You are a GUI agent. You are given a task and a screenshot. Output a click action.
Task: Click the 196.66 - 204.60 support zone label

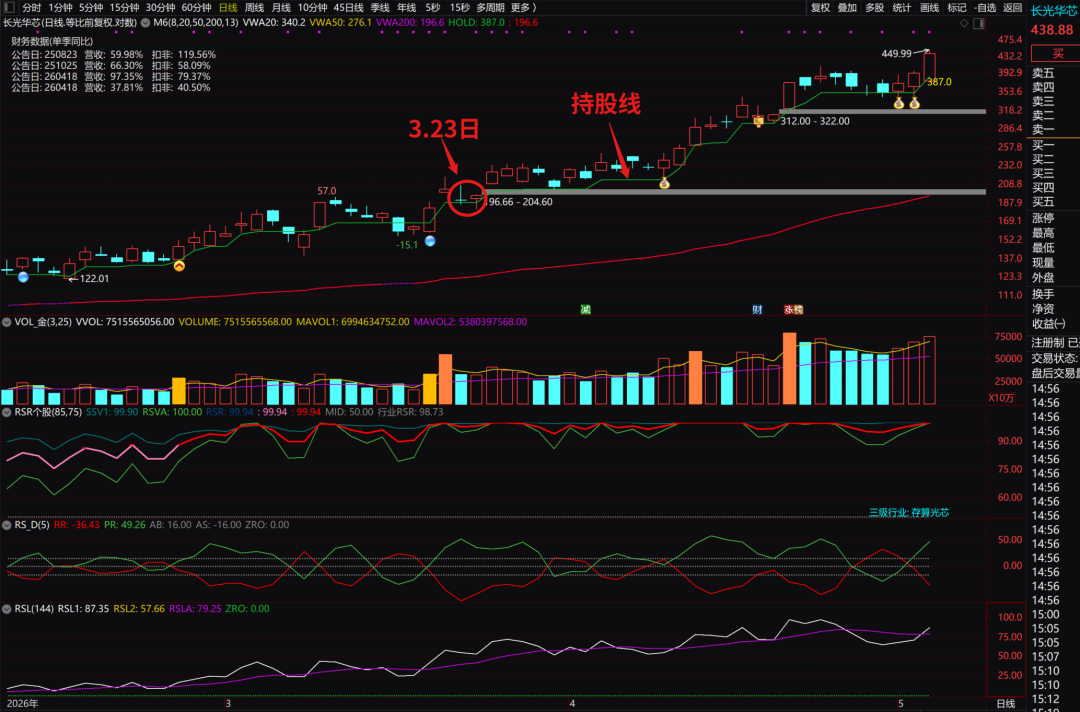[519, 202]
